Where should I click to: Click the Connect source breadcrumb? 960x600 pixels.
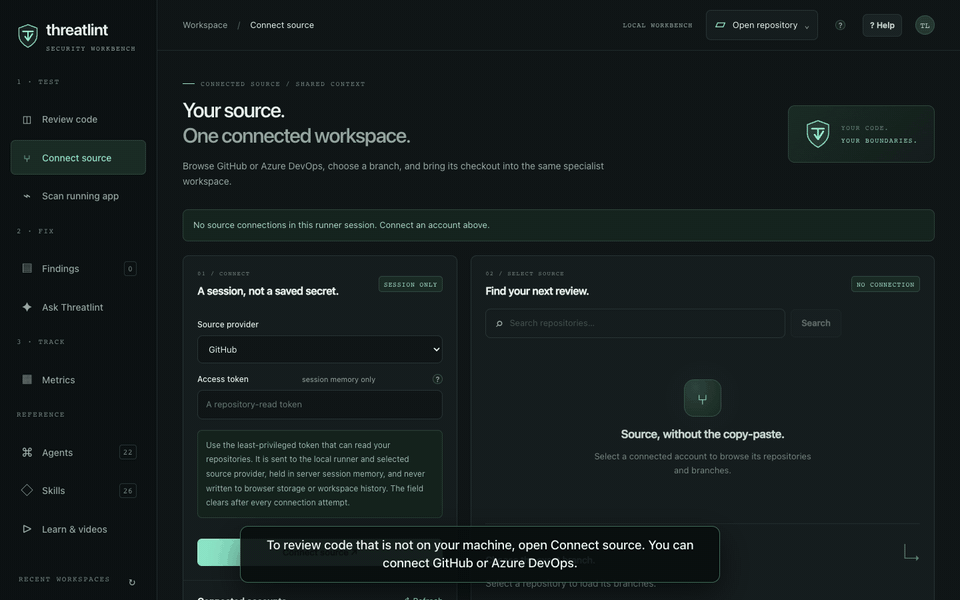(x=282, y=25)
